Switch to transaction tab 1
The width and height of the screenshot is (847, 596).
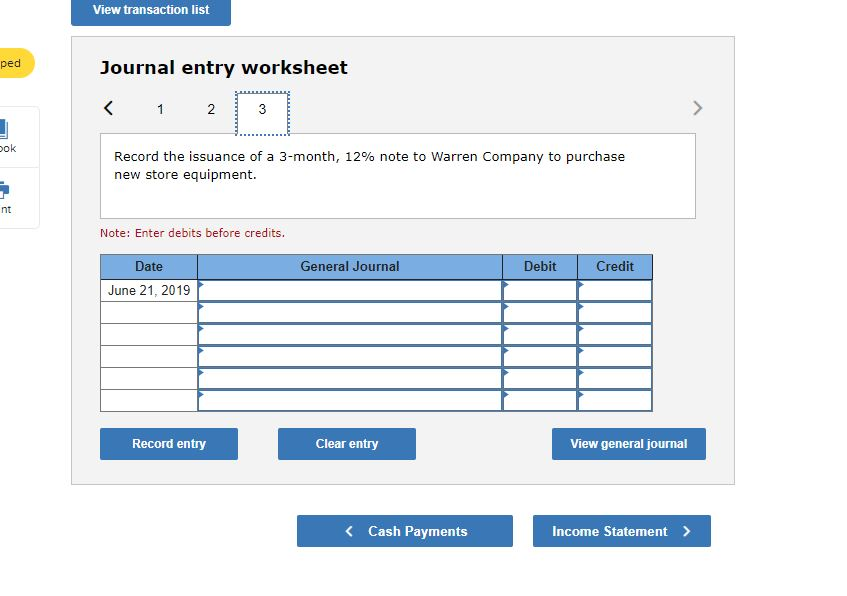pyautogui.click(x=160, y=109)
